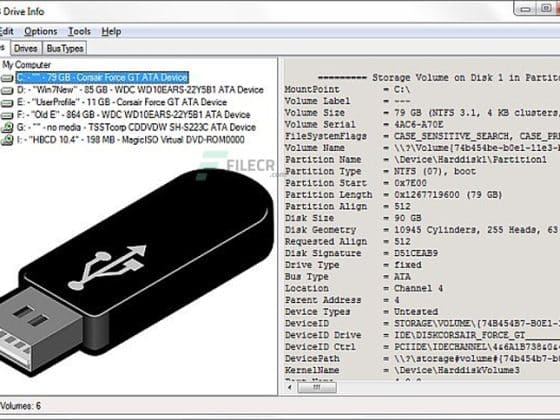Viewport: 560px width, 420px height.
Task: Select D: "Win7New" 85 GB volume
Action: coord(140,90)
